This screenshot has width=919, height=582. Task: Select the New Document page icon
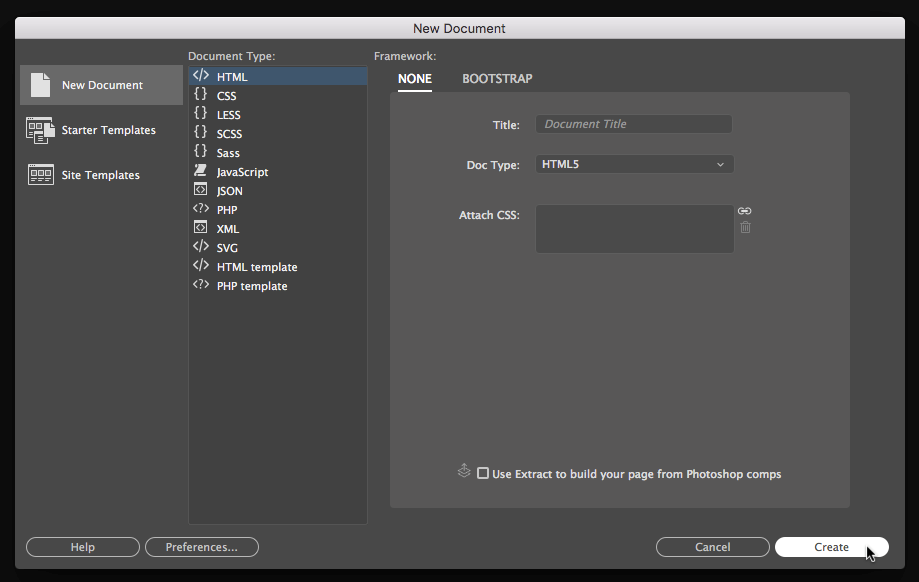click(x=40, y=85)
